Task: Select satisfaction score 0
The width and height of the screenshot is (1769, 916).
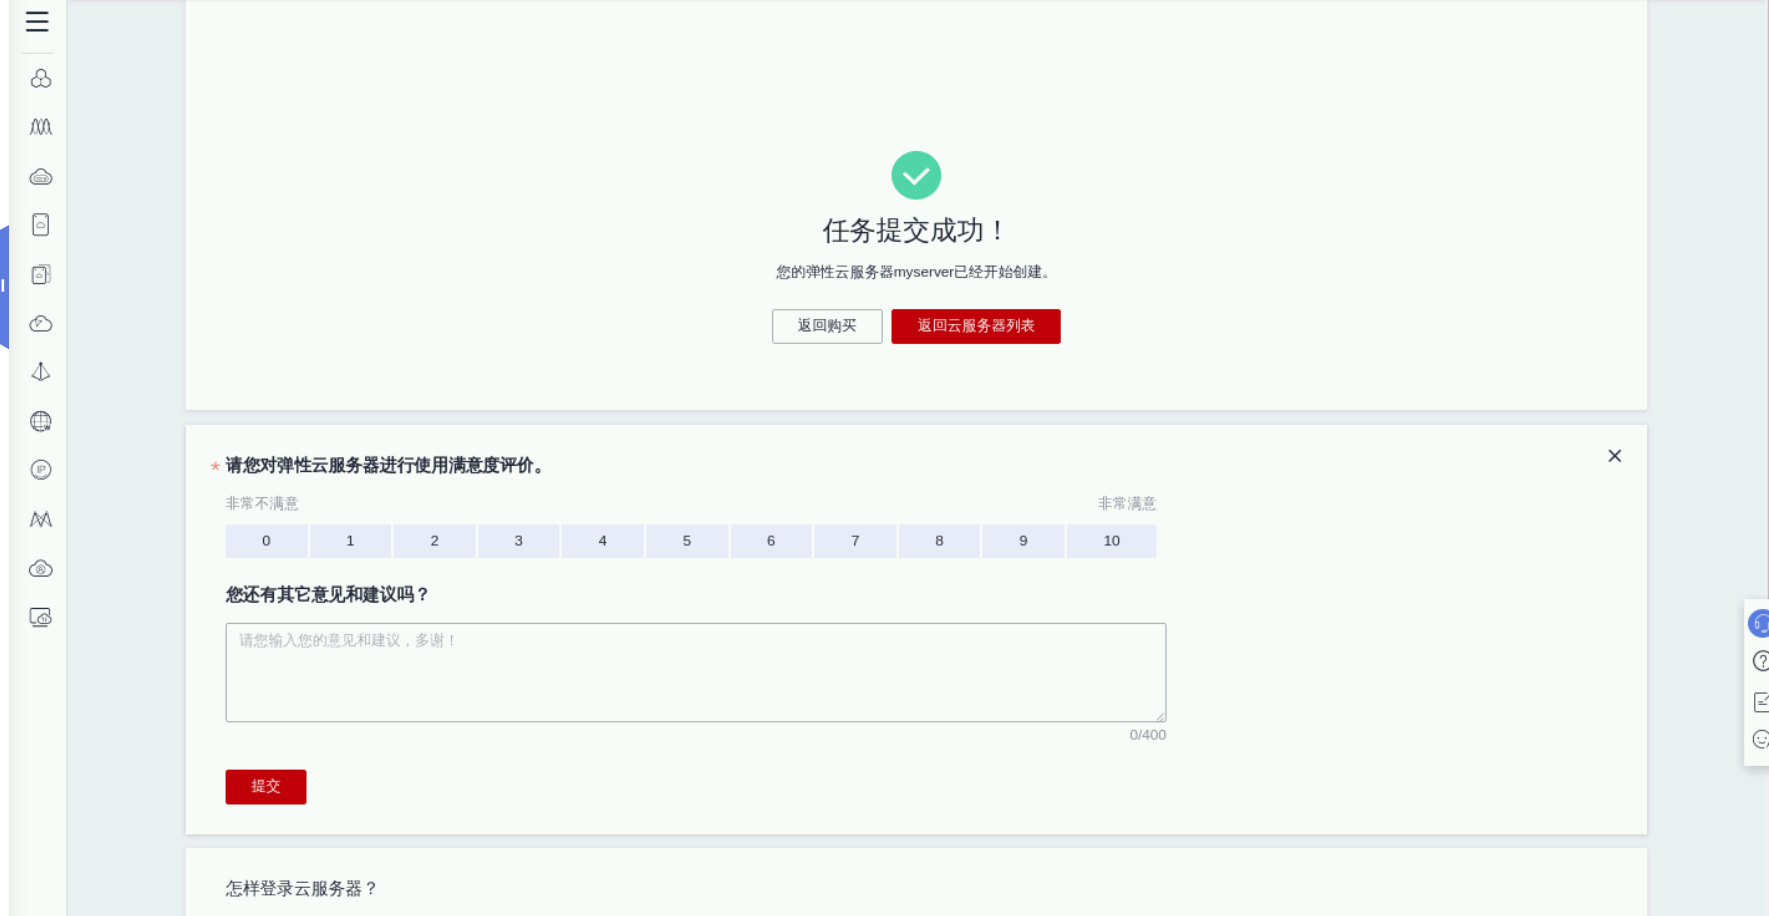Action: pyautogui.click(x=266, y=541)
